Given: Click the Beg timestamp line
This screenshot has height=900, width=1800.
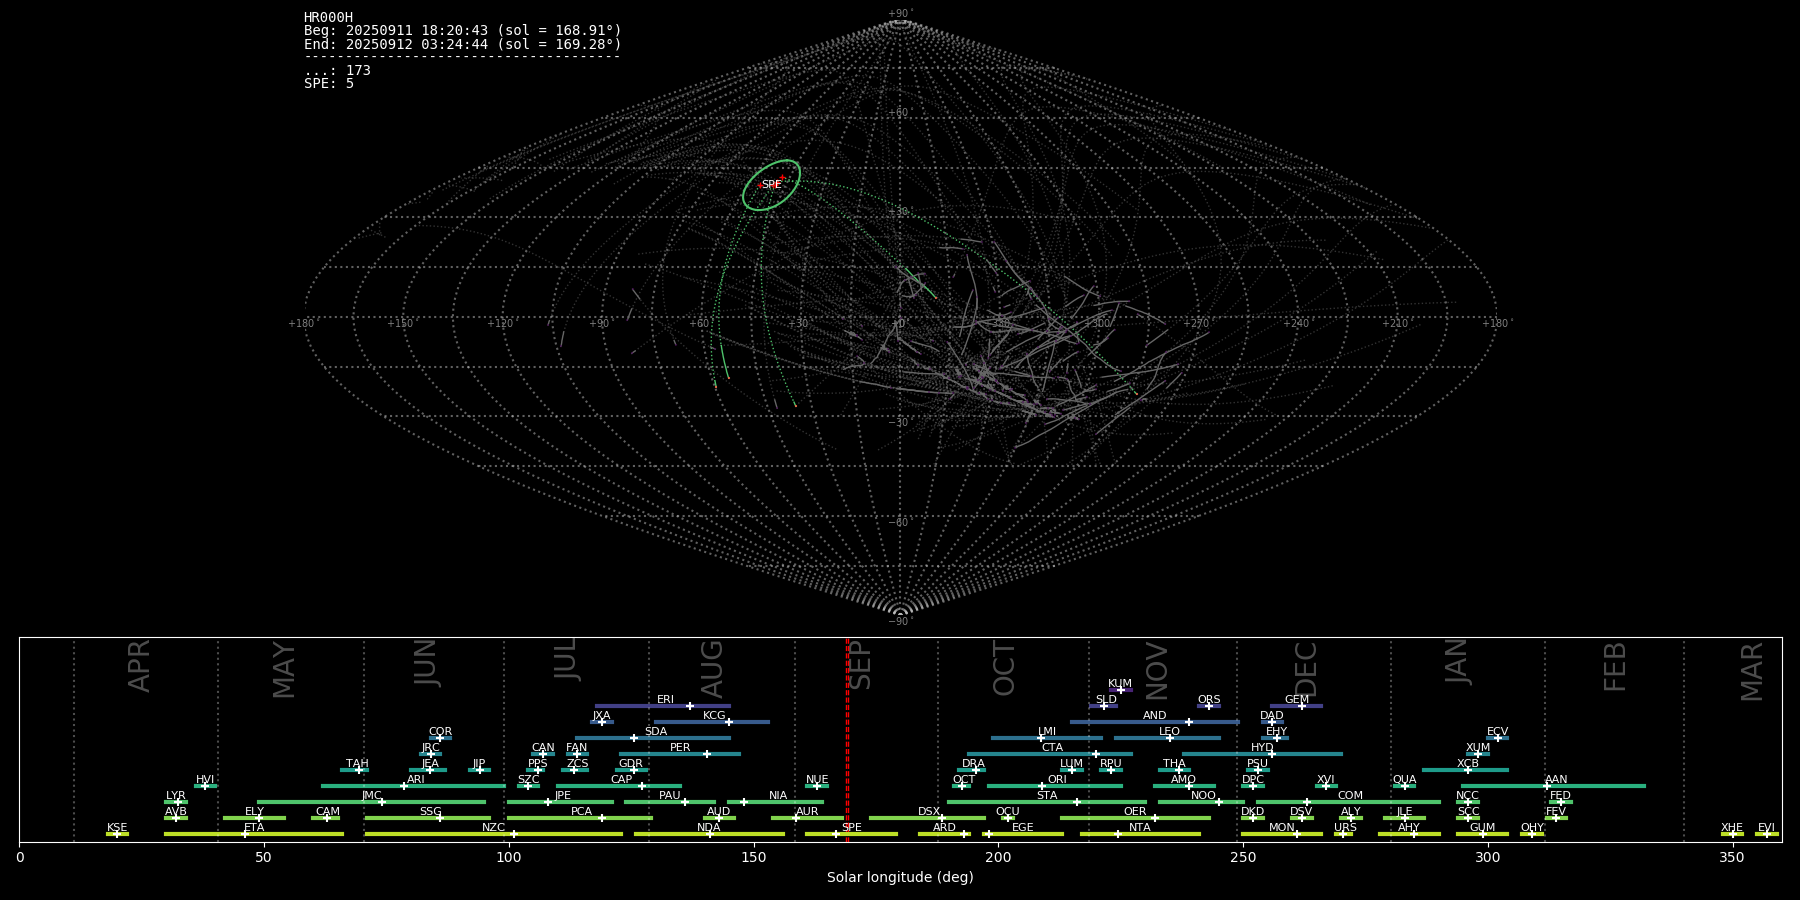Looking at the screenshot, I should (x=463, y=31).
